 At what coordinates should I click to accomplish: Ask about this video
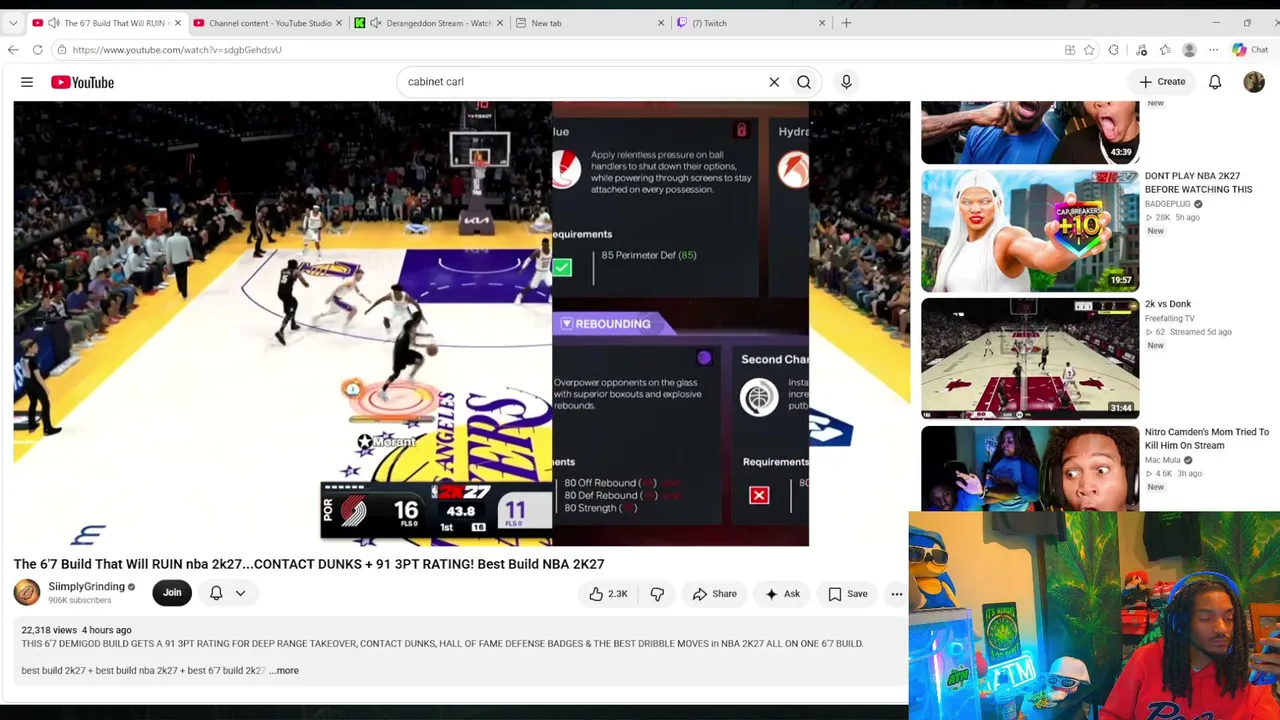(x=782, y=594)
